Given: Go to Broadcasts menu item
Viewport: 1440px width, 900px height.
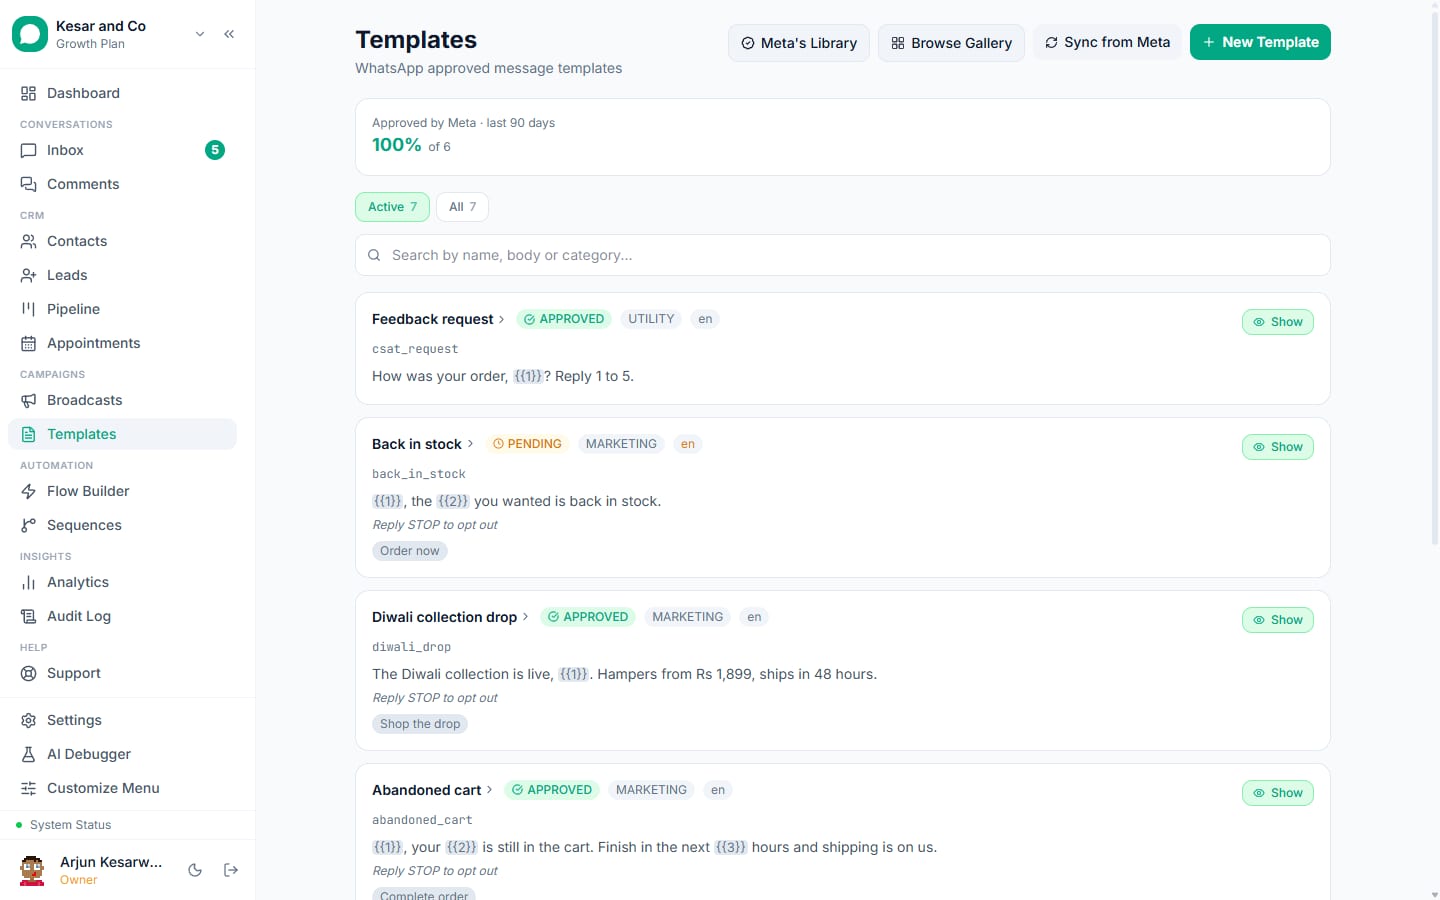Looking at the screenshot, I should click(122, 400).
